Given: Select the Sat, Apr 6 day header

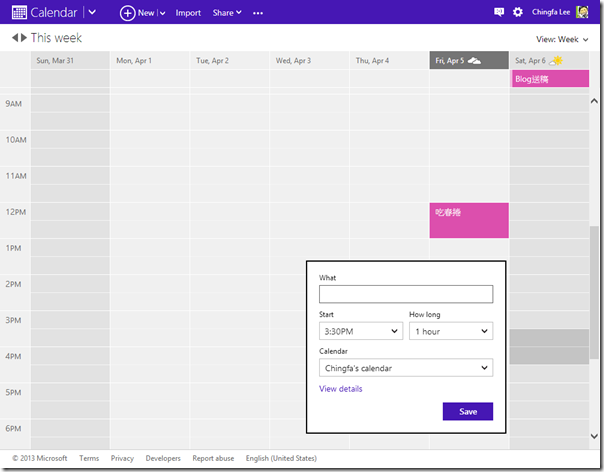Looking at the screenshot, I should (x=549, y=60).
